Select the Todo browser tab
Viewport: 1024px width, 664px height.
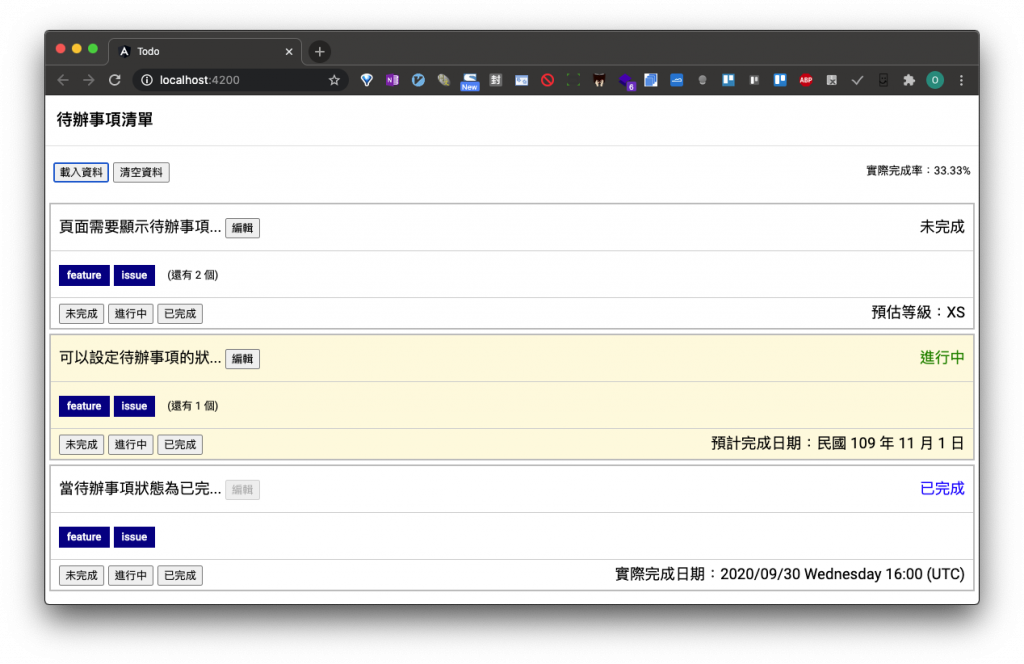205,51
